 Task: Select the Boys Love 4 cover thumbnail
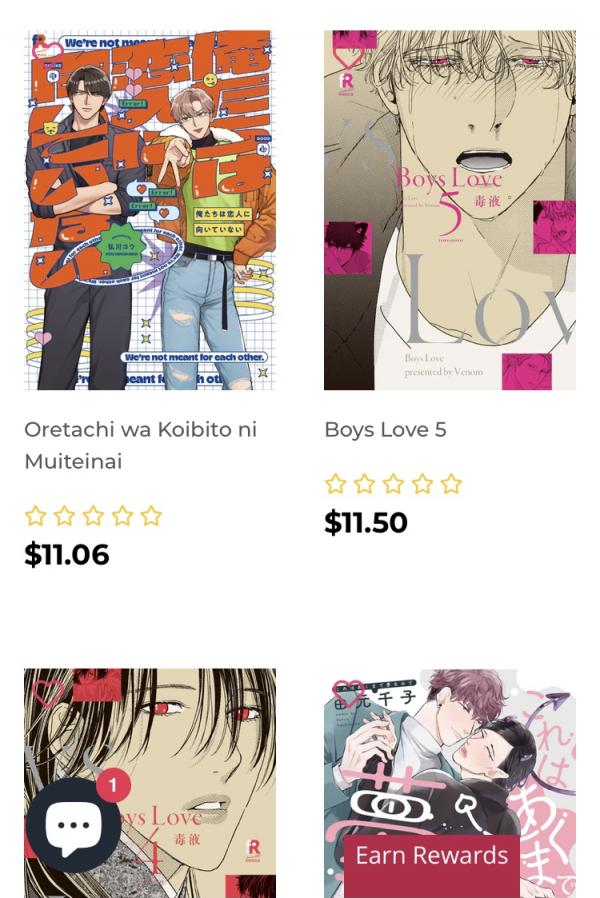150,783
